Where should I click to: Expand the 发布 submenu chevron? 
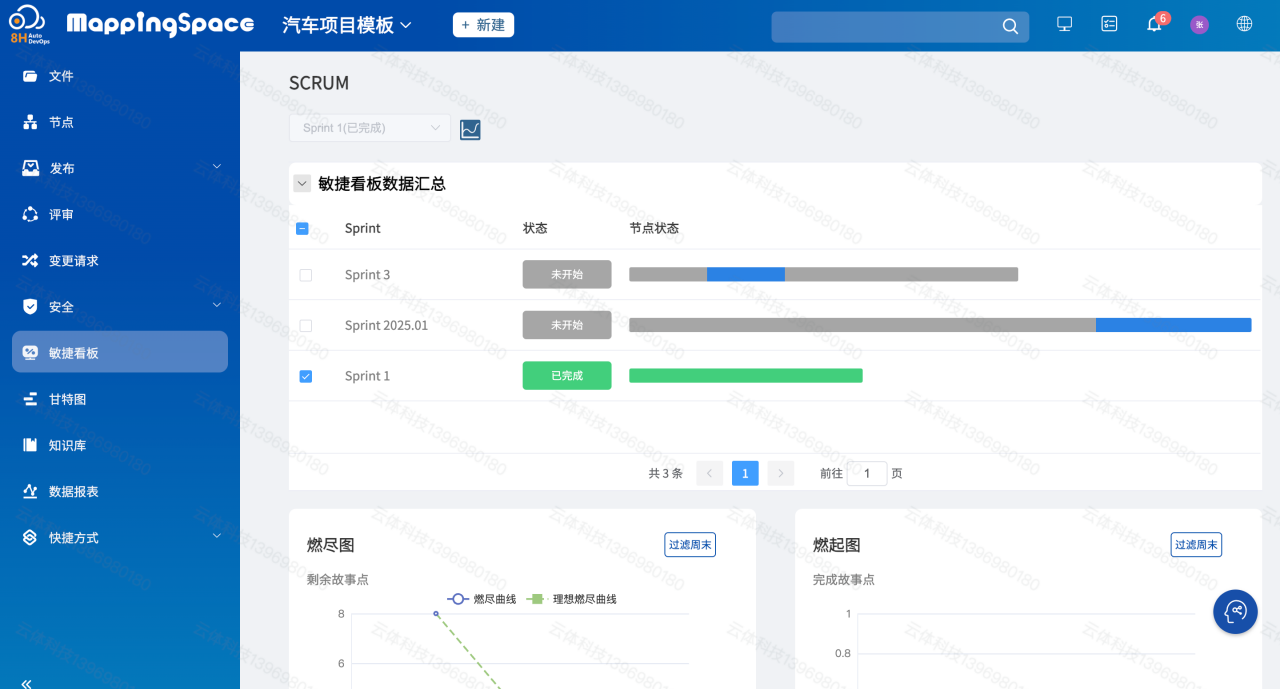tap(217, 167)
